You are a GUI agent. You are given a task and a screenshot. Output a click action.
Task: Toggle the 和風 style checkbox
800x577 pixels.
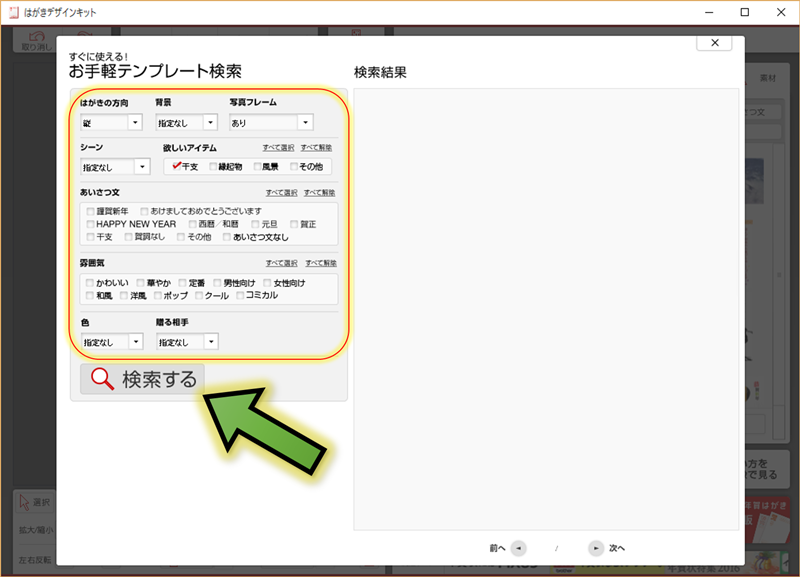coord(91,296)
